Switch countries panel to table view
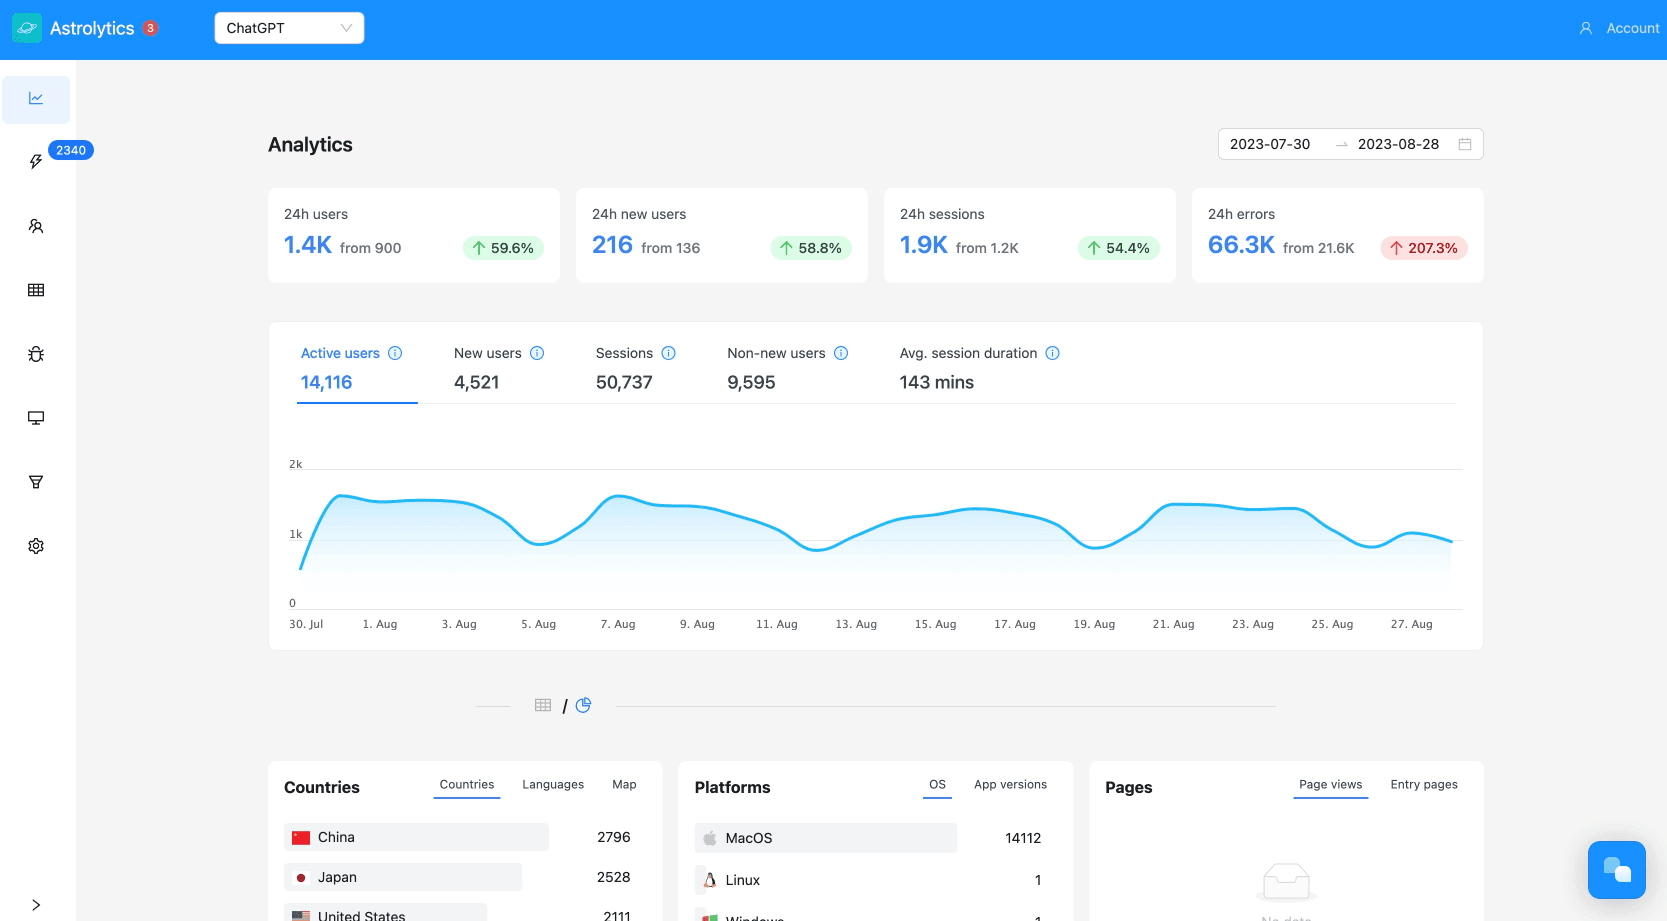Screen dimensions: 1667x921 [543, 705]
